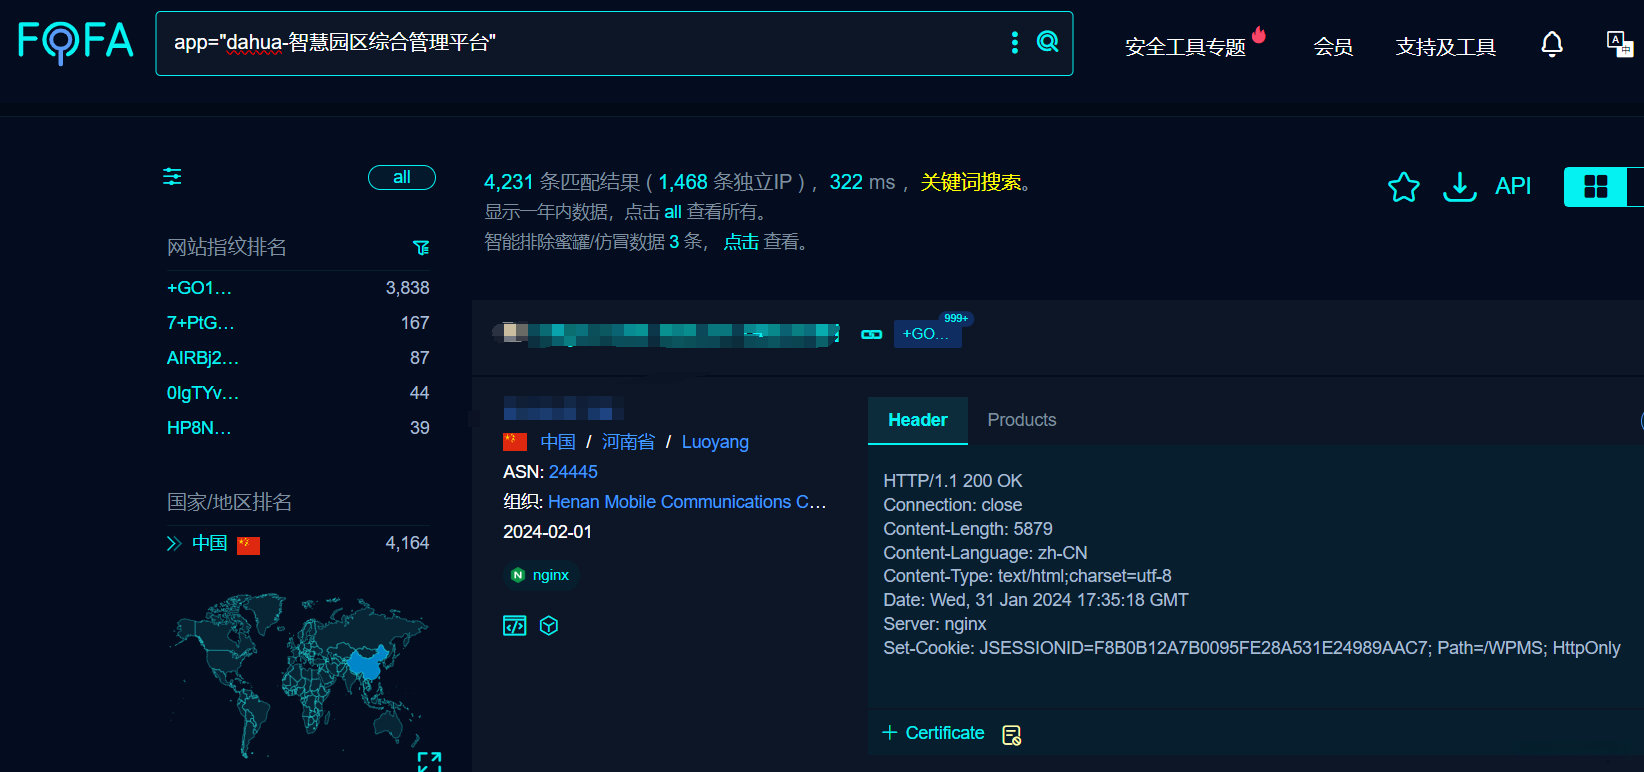Image resolution: width=1644 pixels, height=772 pixels.
Task: Filter by 河南省 region link
Action: [x=628, y=442]
